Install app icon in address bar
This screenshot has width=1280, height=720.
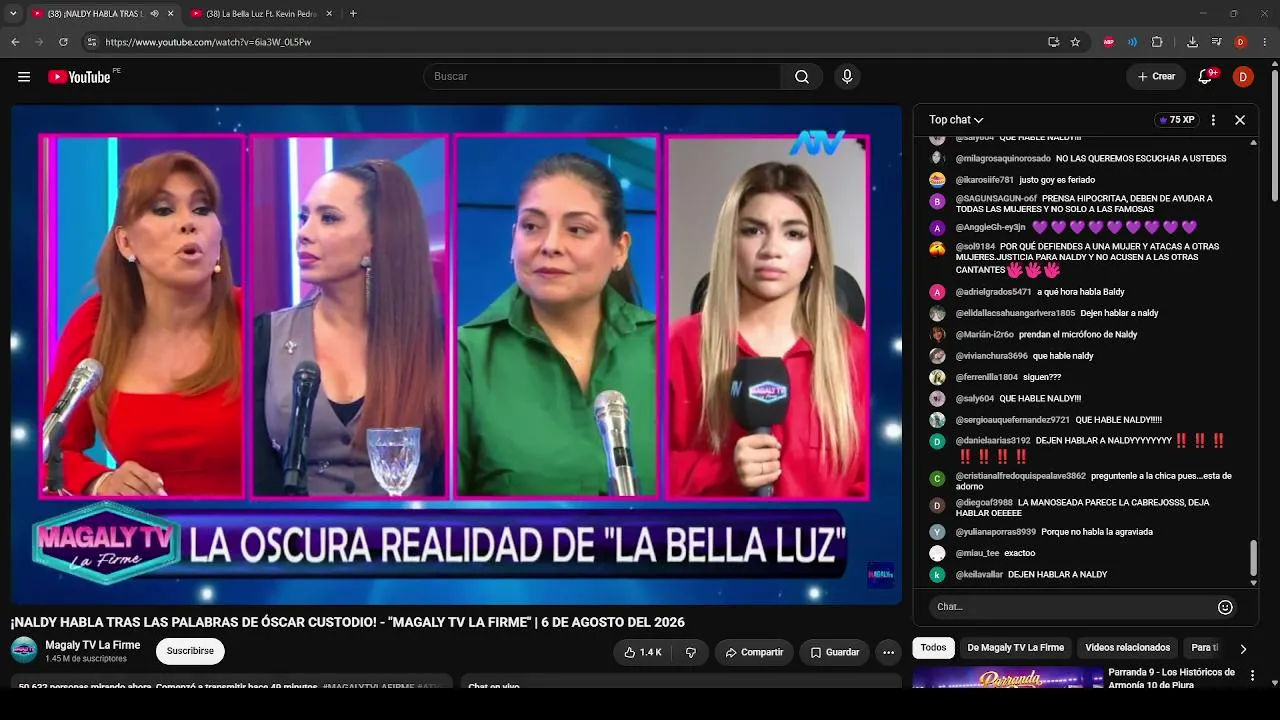1053,42
